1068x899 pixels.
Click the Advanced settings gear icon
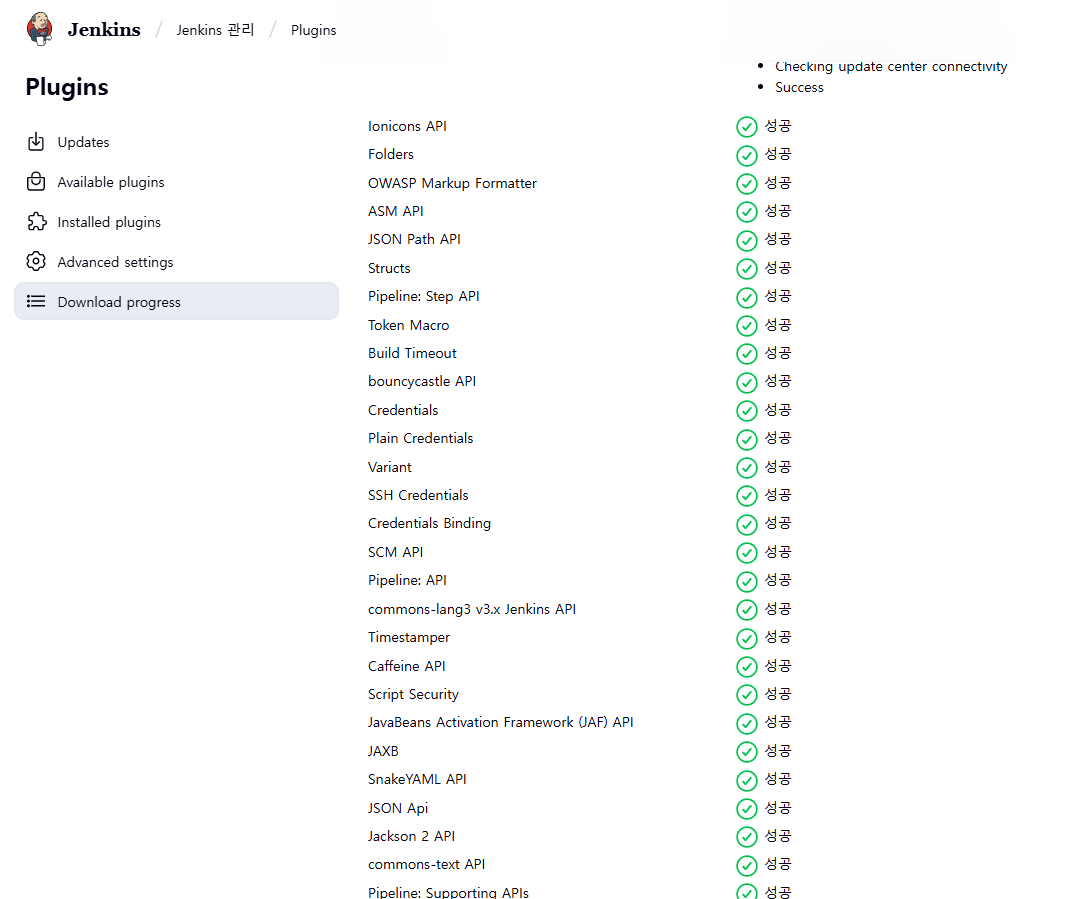pos(36,262)
